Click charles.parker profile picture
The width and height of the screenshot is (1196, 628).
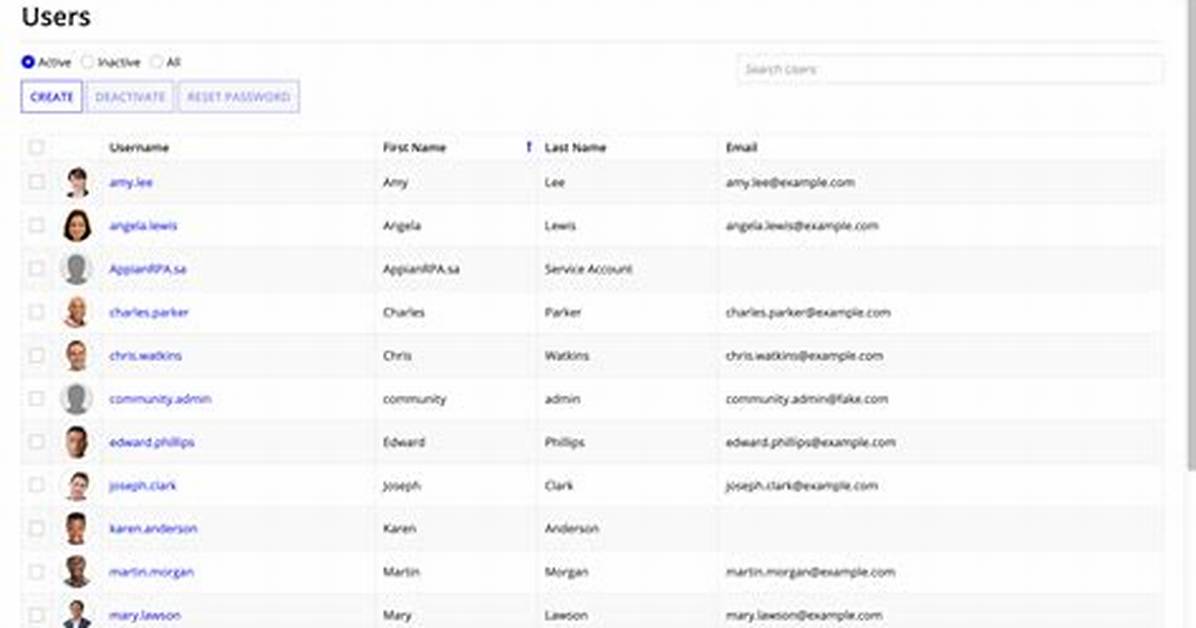point(76,312)
